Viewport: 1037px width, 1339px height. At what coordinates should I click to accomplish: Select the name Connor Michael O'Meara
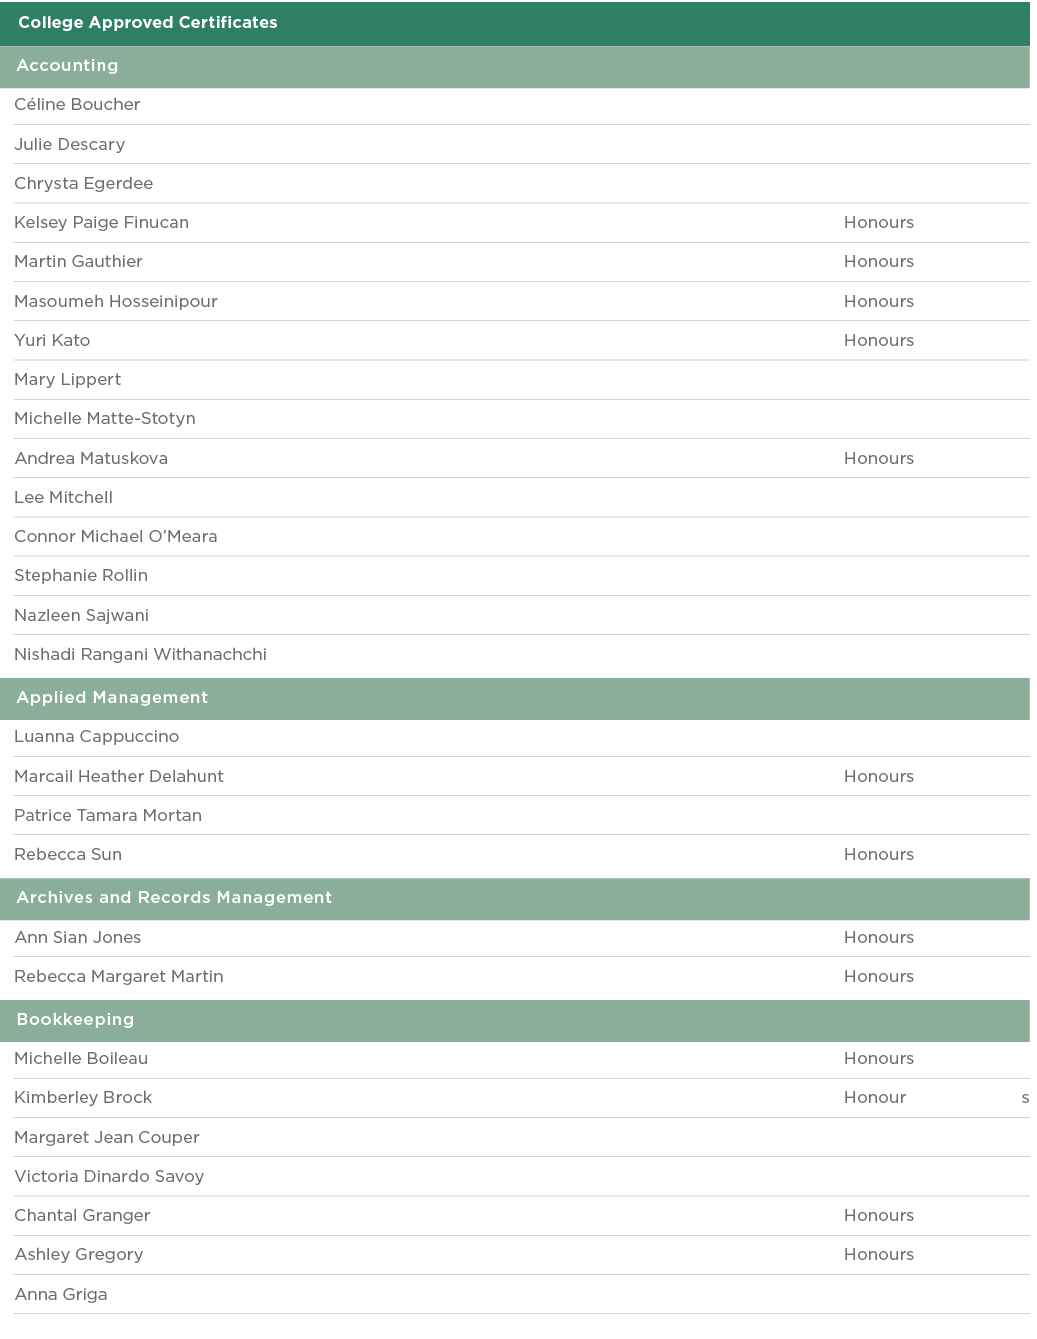click(116, 537)
